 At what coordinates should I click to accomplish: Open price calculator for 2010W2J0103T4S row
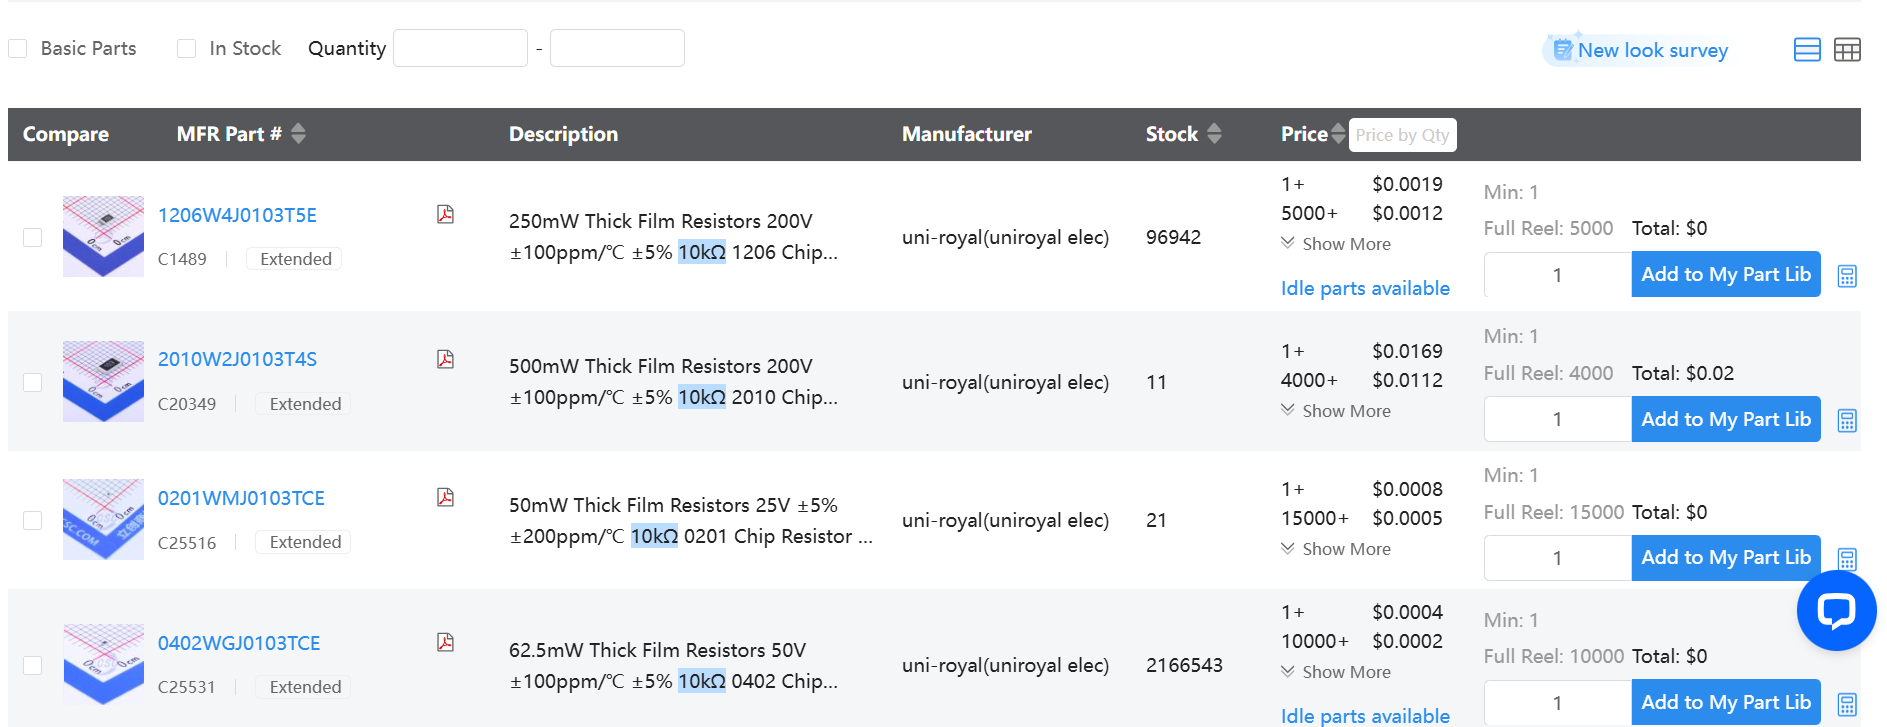coord(1846,421)
